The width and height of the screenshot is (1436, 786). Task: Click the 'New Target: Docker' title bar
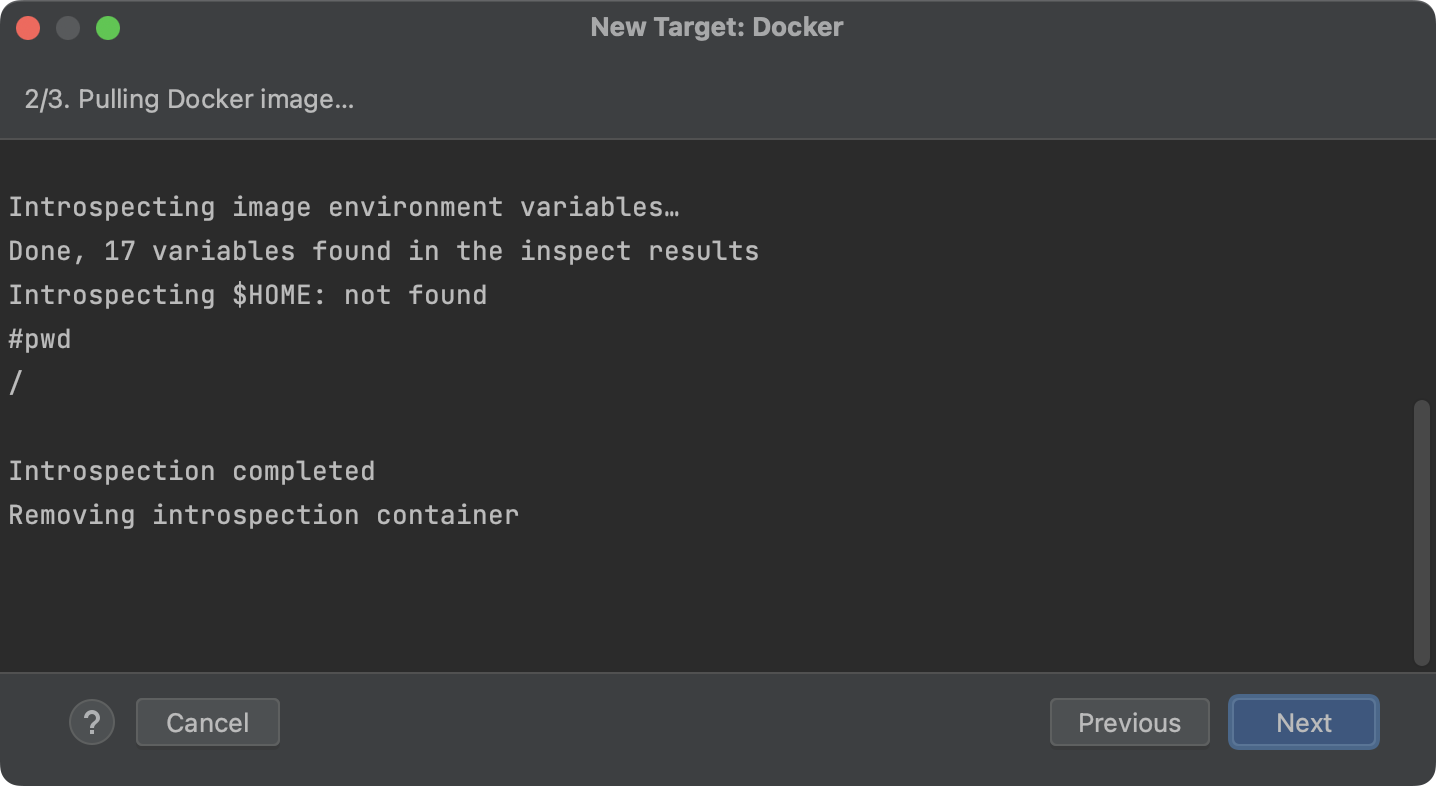click(716, 27)
